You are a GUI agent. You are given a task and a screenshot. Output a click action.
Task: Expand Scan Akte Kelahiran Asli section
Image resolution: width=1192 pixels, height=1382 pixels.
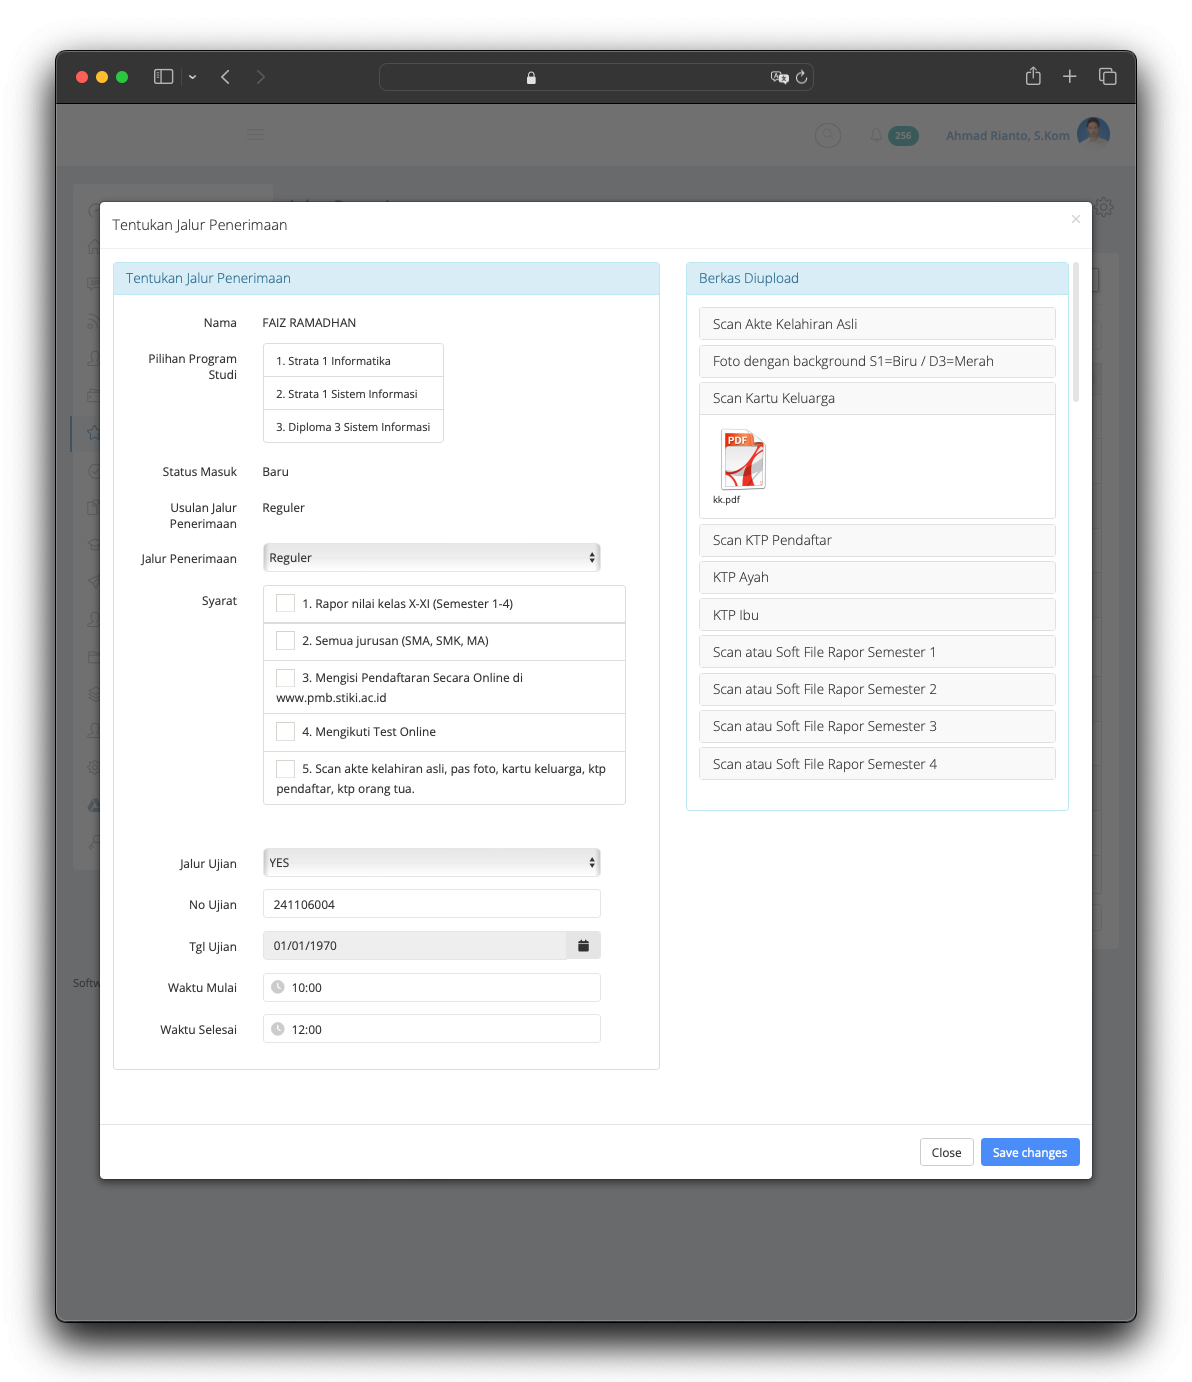point(876,324)
